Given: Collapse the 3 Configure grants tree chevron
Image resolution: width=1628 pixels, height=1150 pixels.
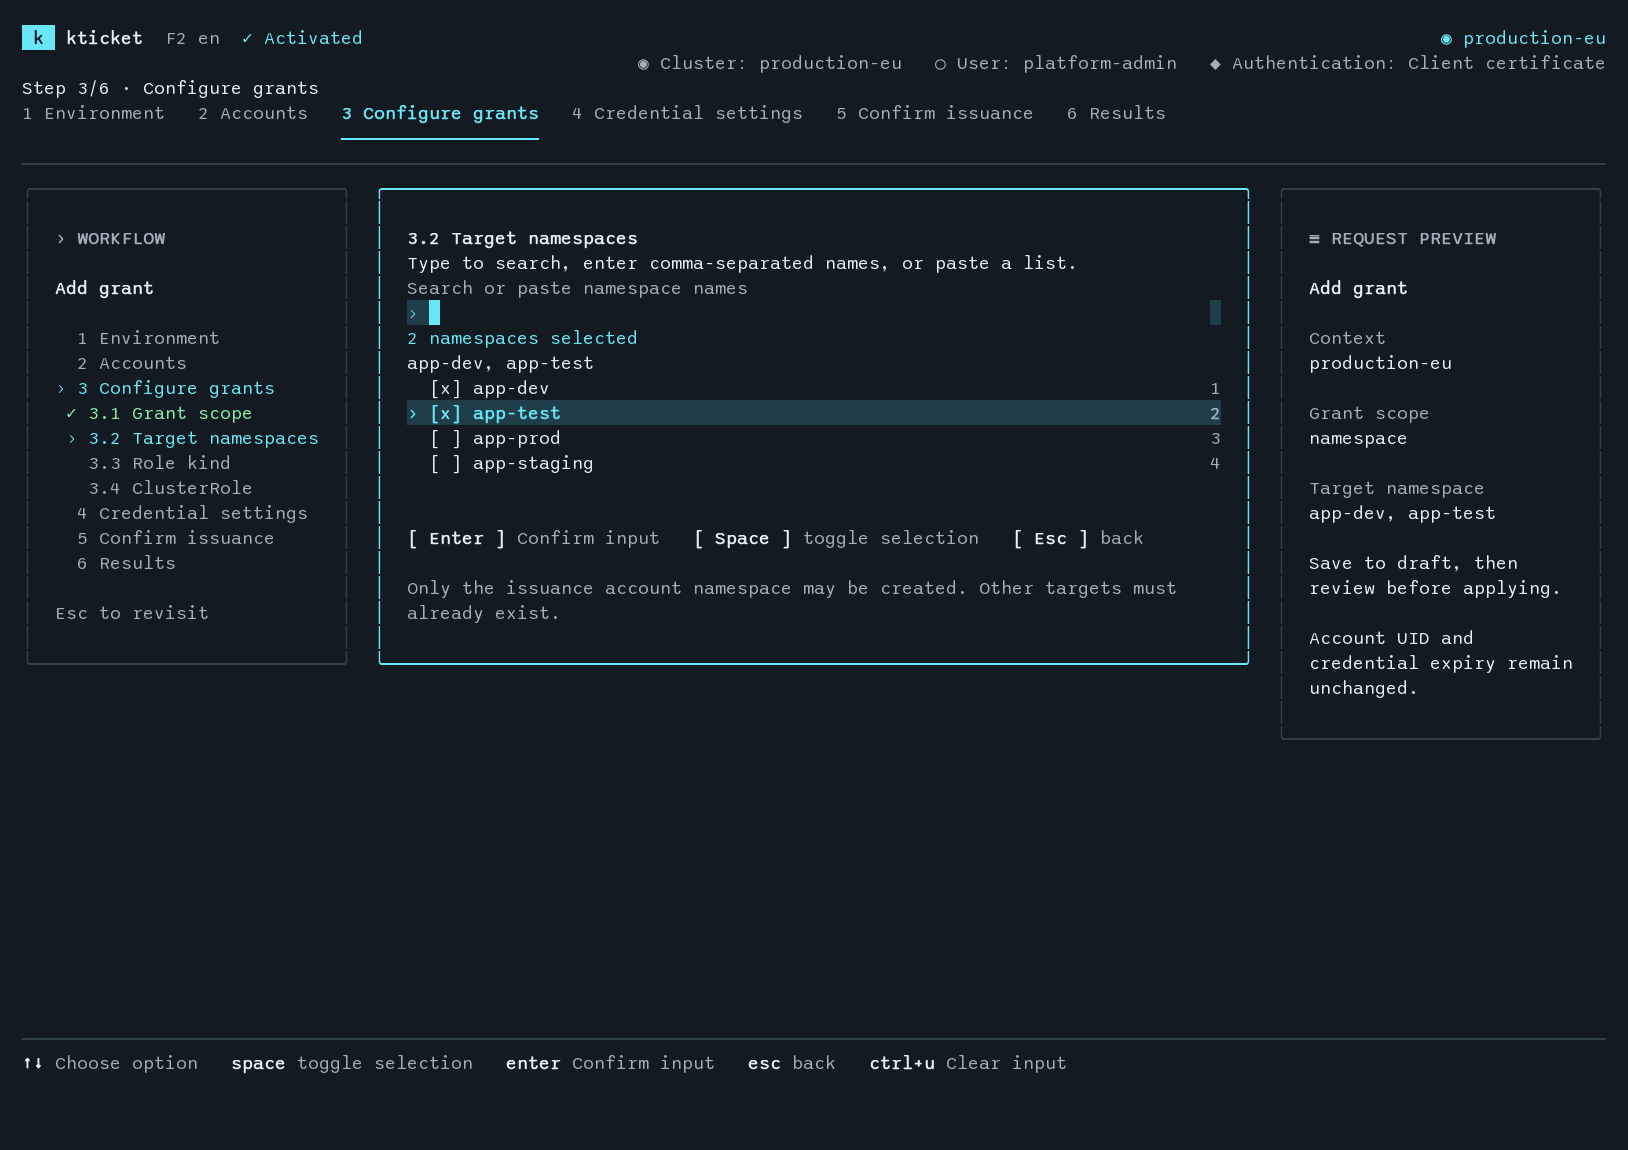Looking at the screenshot, I should (61, 388).
